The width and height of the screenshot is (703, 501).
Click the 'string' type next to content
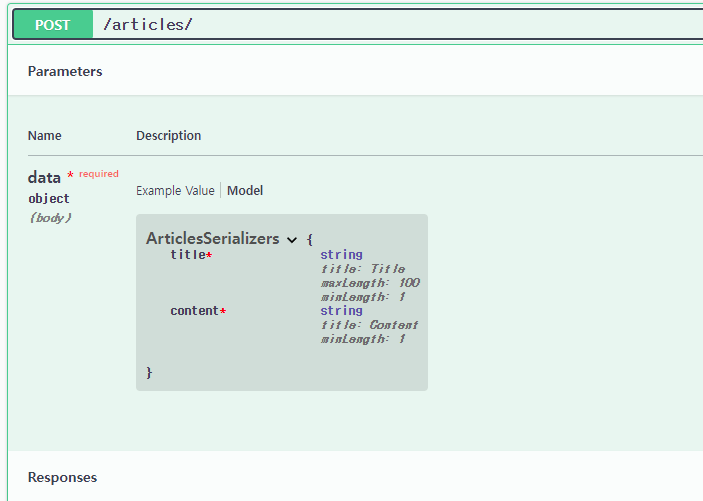pos(341,310)
